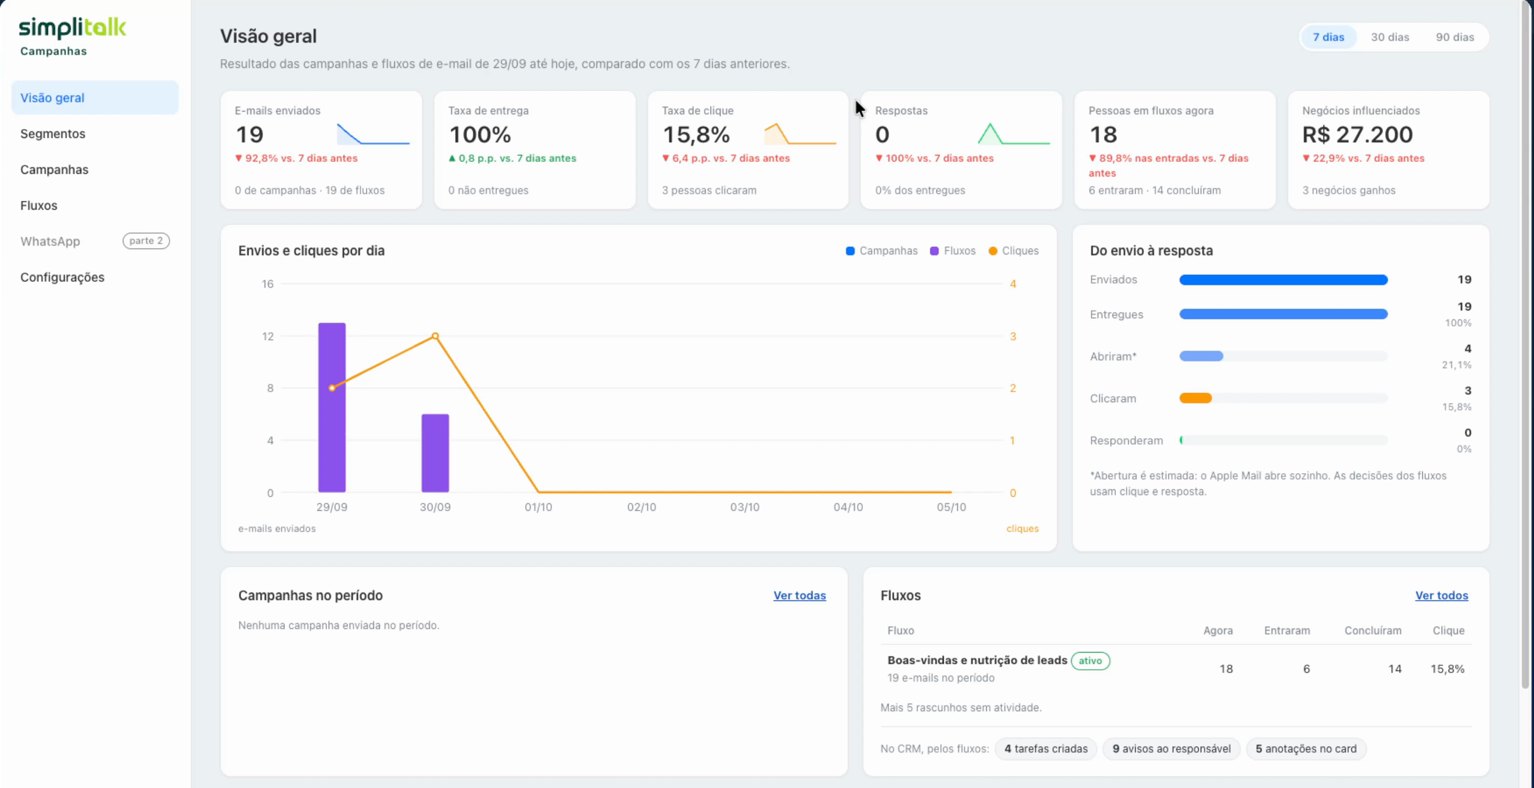Click the Enviados progress bar
The height and width of the screenshot is (788, 1534).
coord(1283,280)
